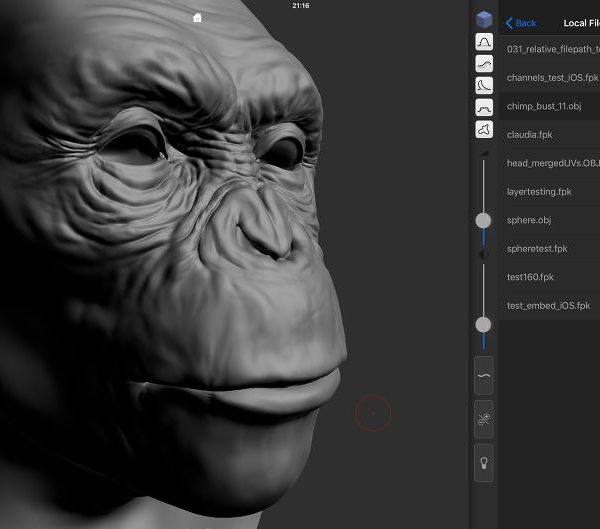Open chimp_bust_11.obj from the file list
The height and width of the screenshot is (529, 600).
click(x=545, y=106)
